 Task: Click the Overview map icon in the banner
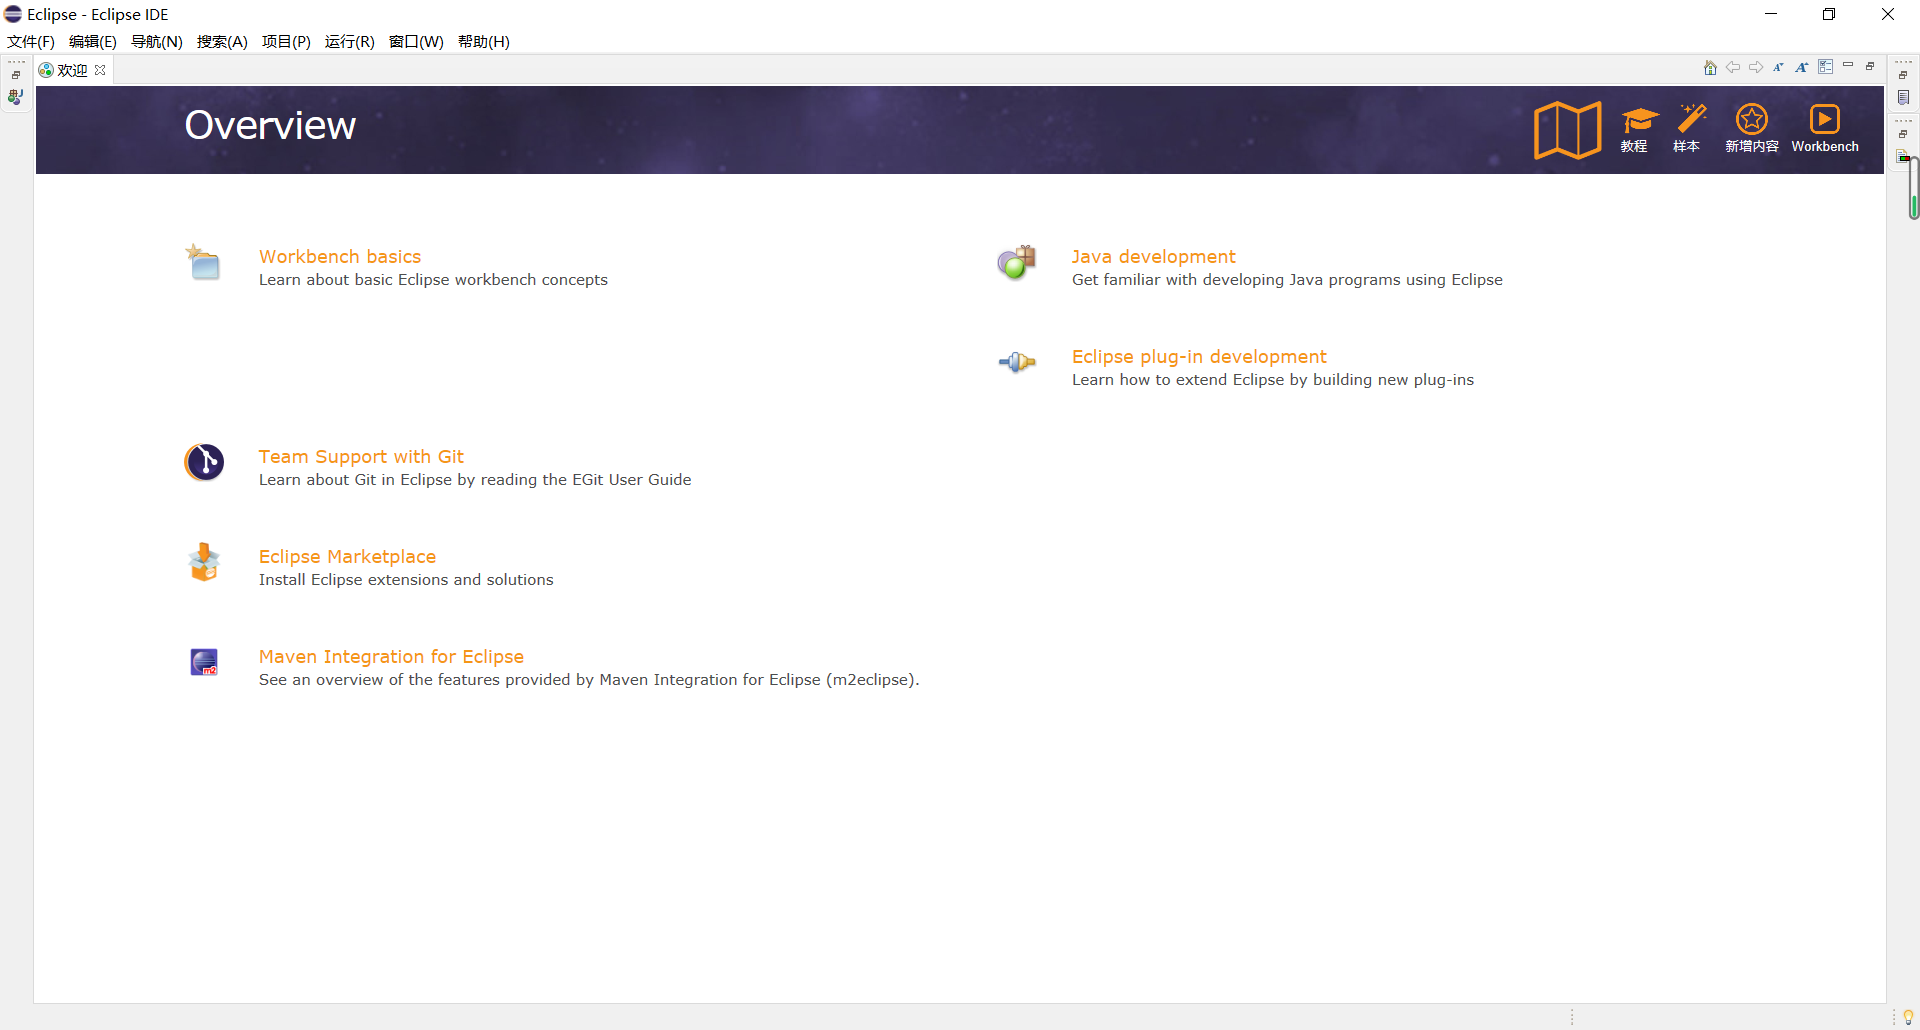click(1566, 128)
